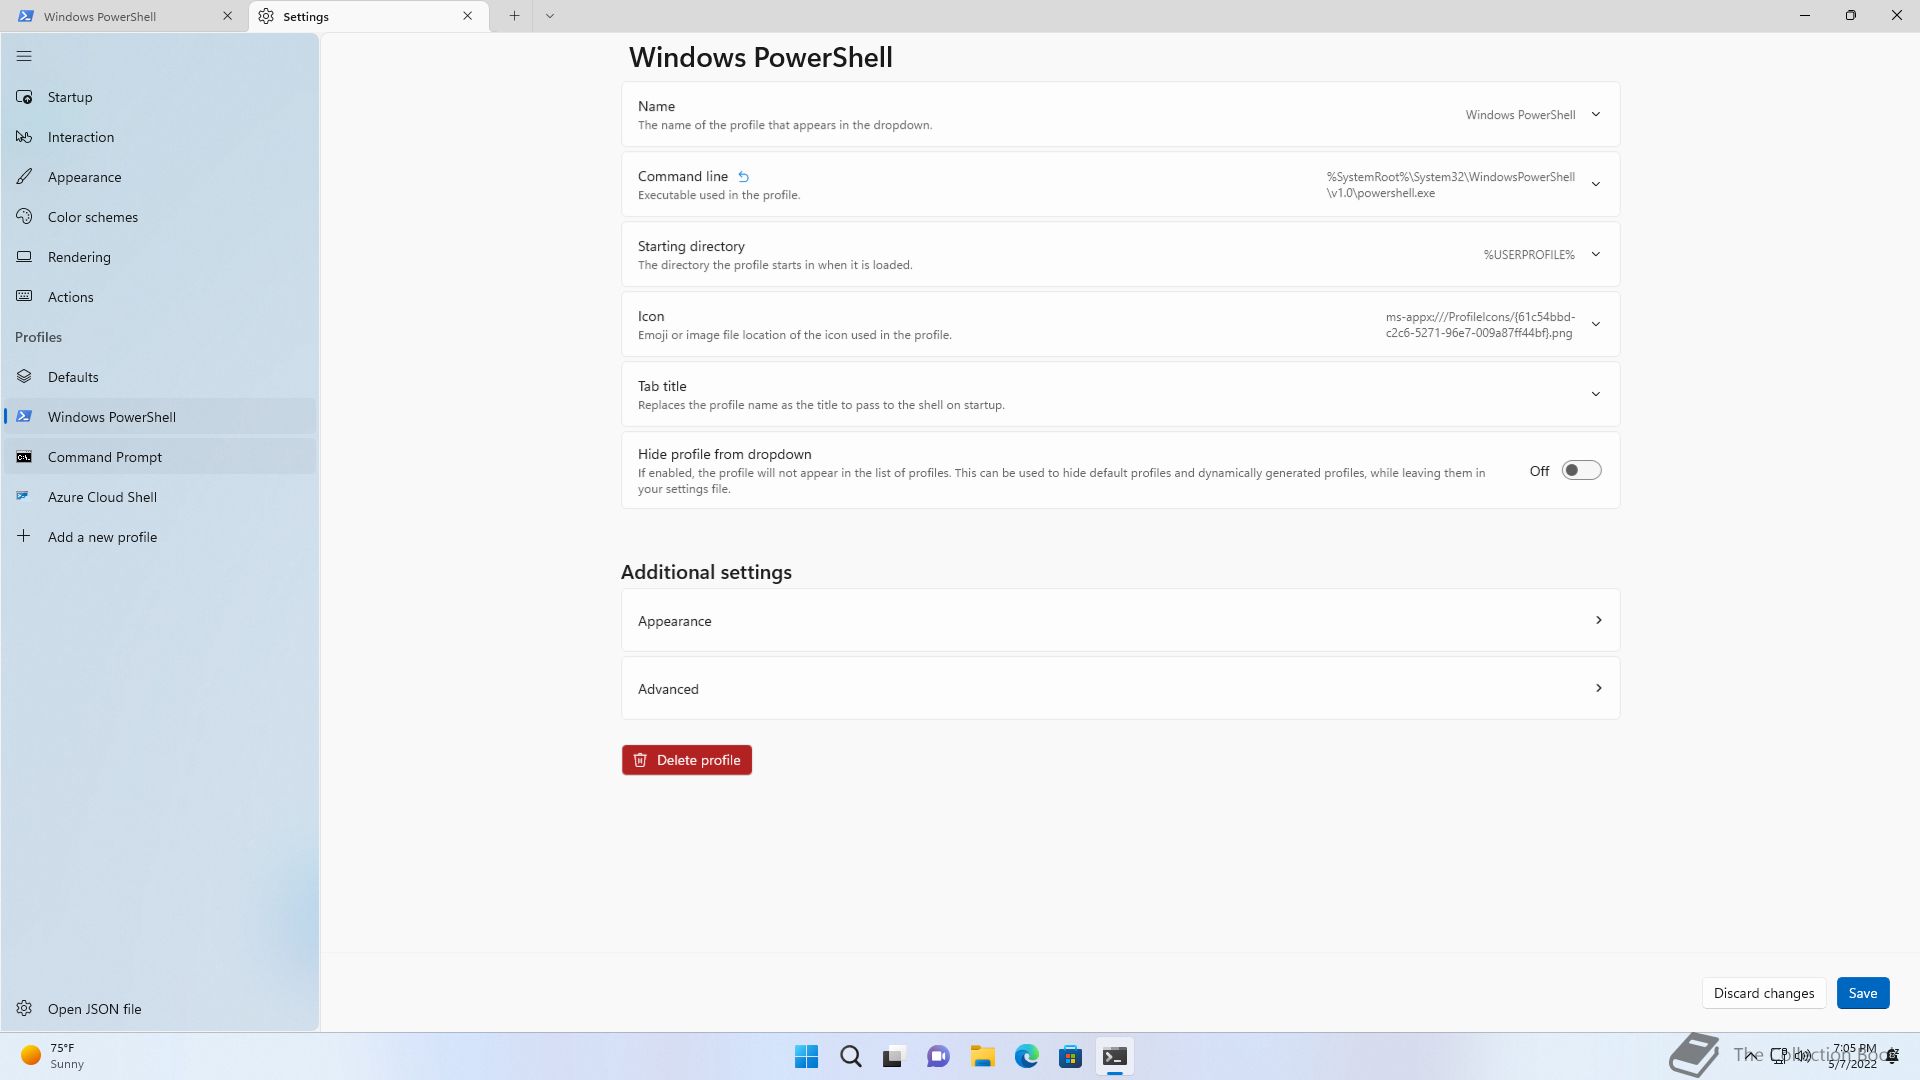Select the Defaults profile
Screen dimensions: 1920x1080
point(160,377)
